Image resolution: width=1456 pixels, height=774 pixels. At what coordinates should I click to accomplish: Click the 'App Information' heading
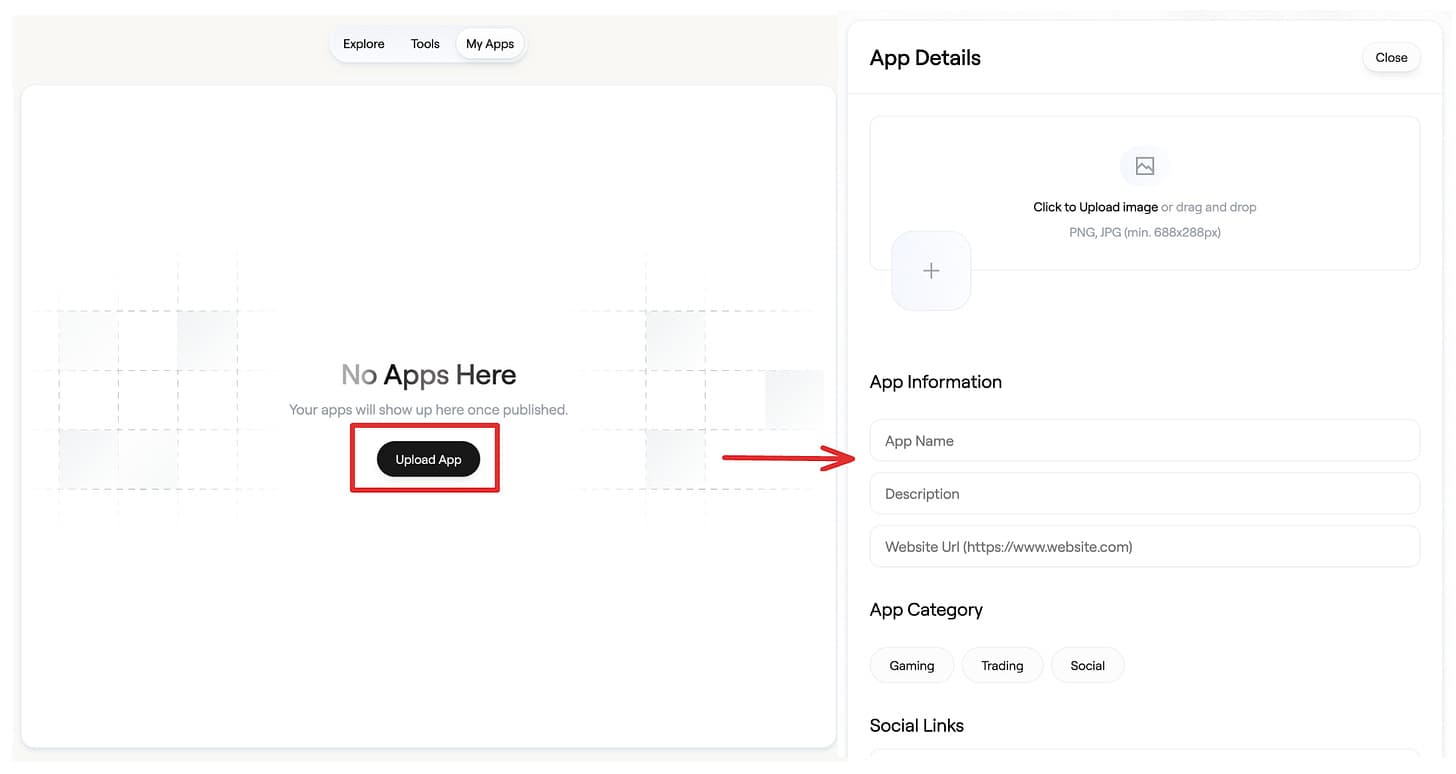click(x=936, y=382)
